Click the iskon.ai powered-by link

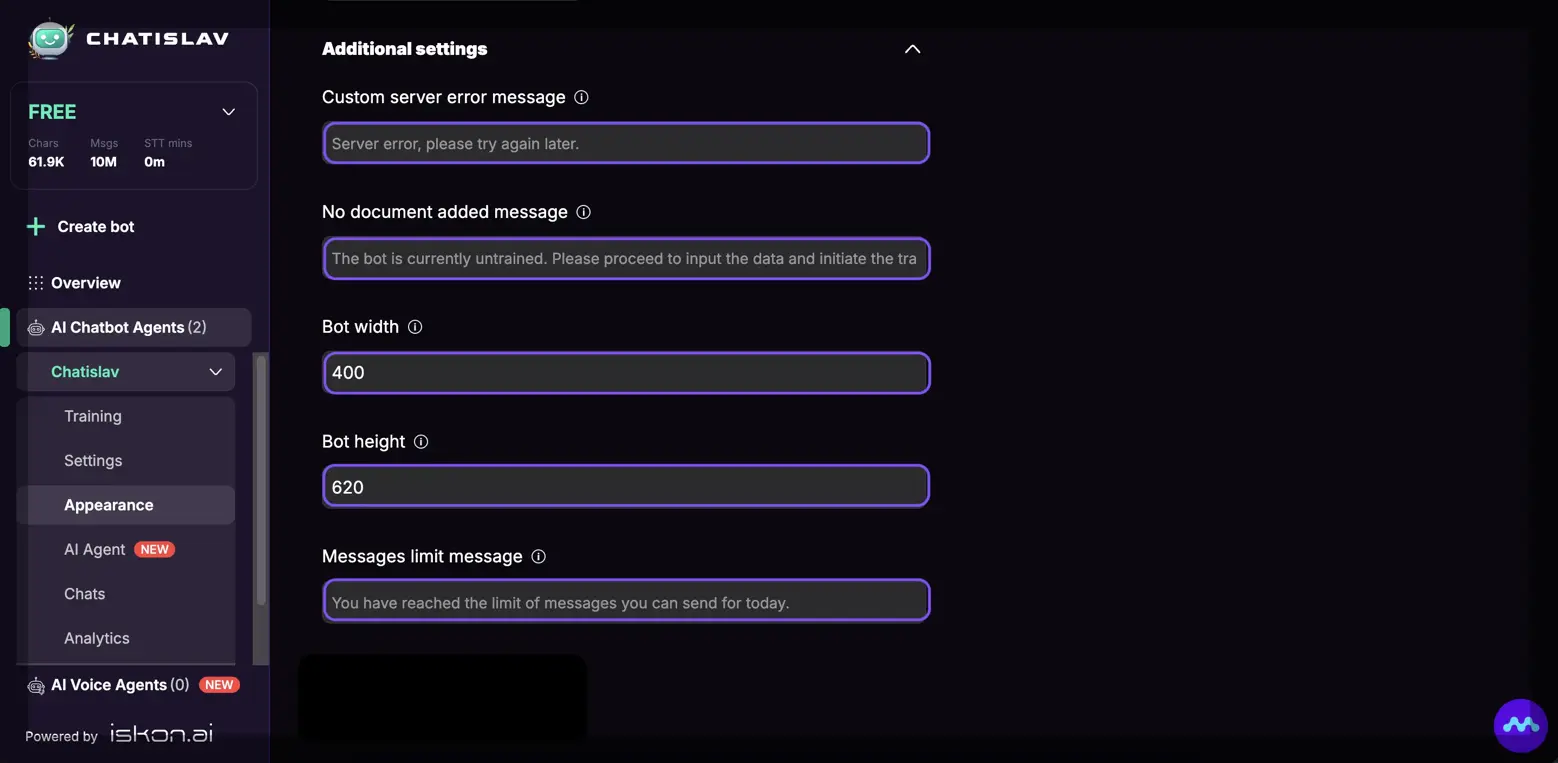click(161, 733)
